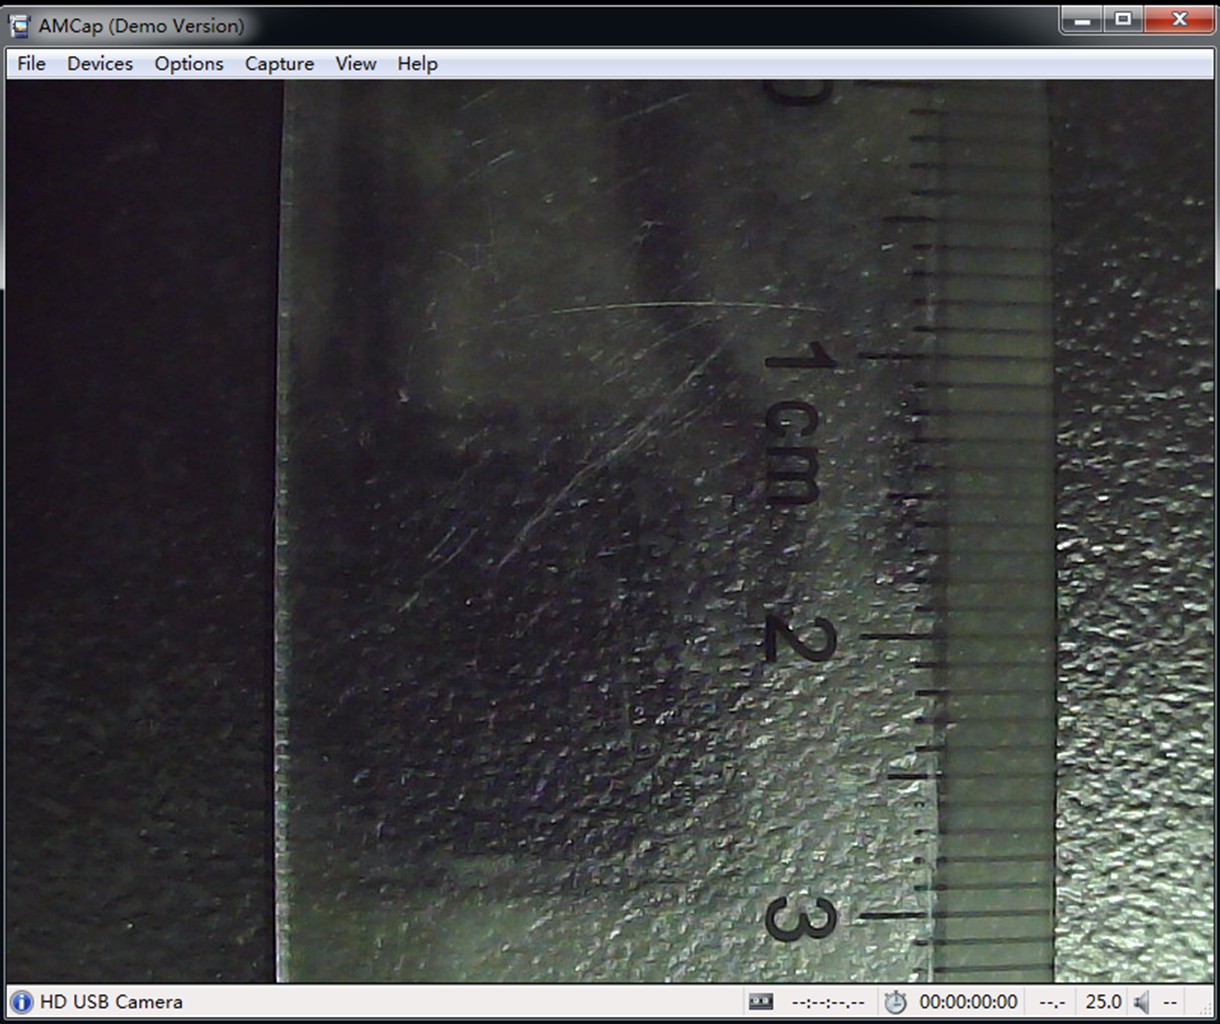Maximize the AMCap window
Screen dimensions: 1220x1024
1124,20
